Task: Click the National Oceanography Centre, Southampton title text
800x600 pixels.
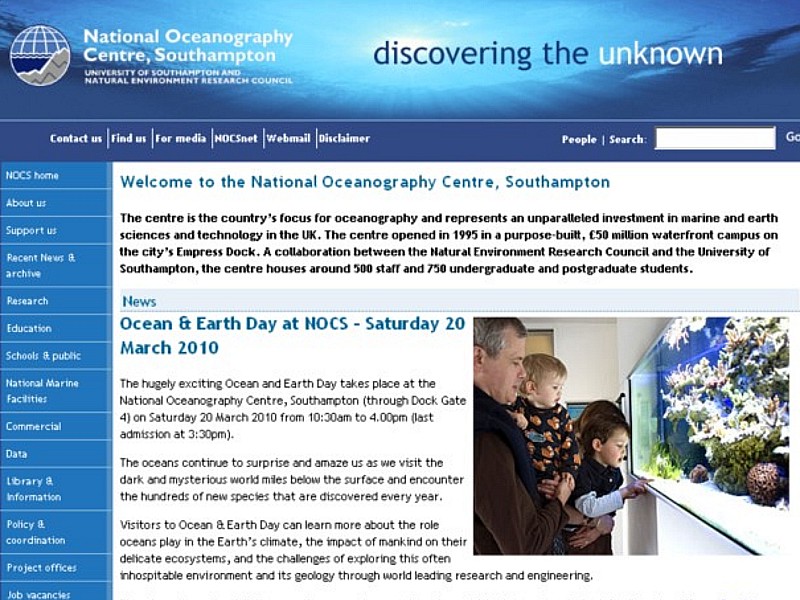Action: pos(188,45)
